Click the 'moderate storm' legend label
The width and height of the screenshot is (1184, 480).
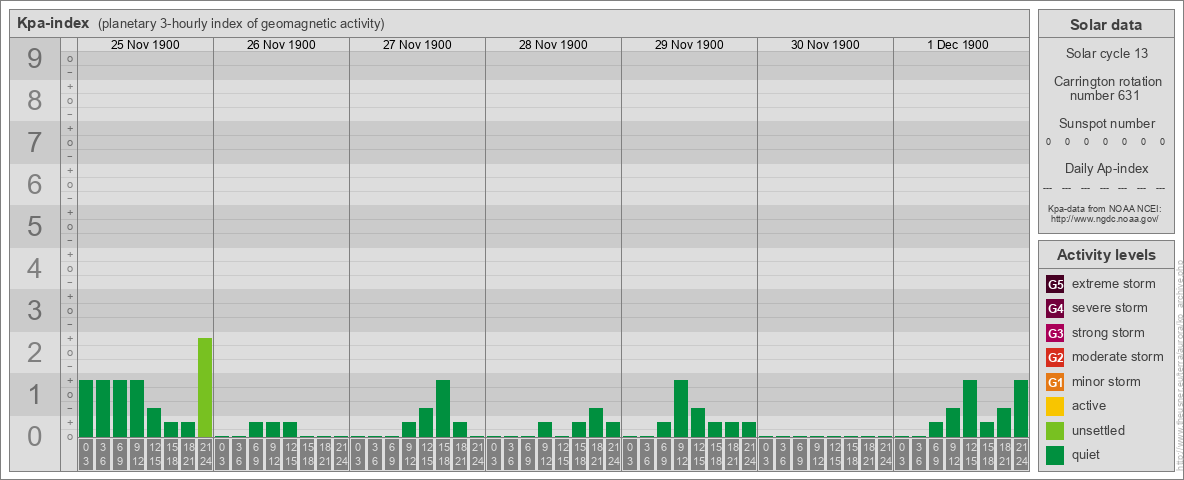coord(1118,357)
